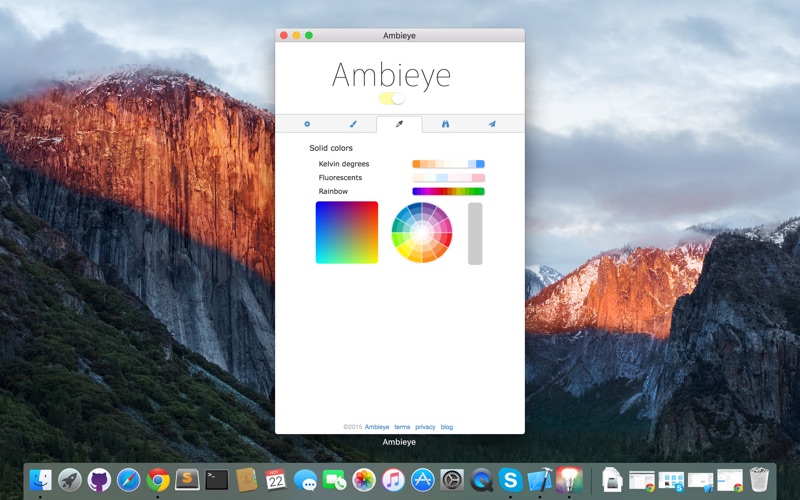800x500 pixels.
Task: Open App Store in the dock
Action: pos(423,480)
